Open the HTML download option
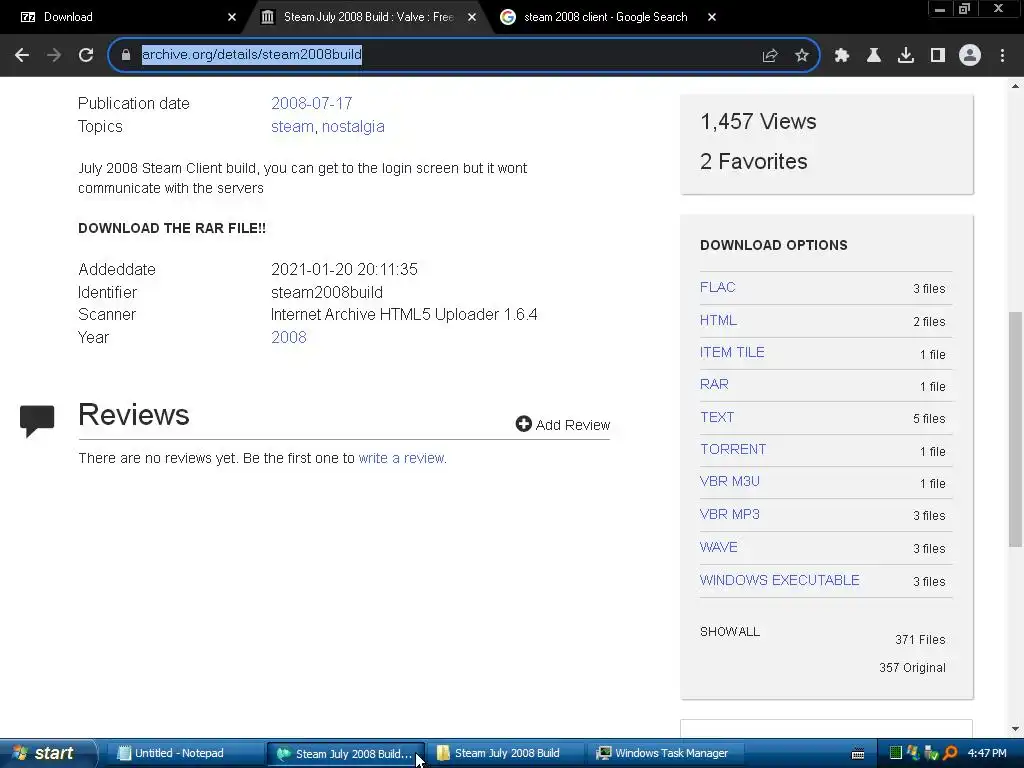This screenshot has width=1024, height=768. coord(718,320)
